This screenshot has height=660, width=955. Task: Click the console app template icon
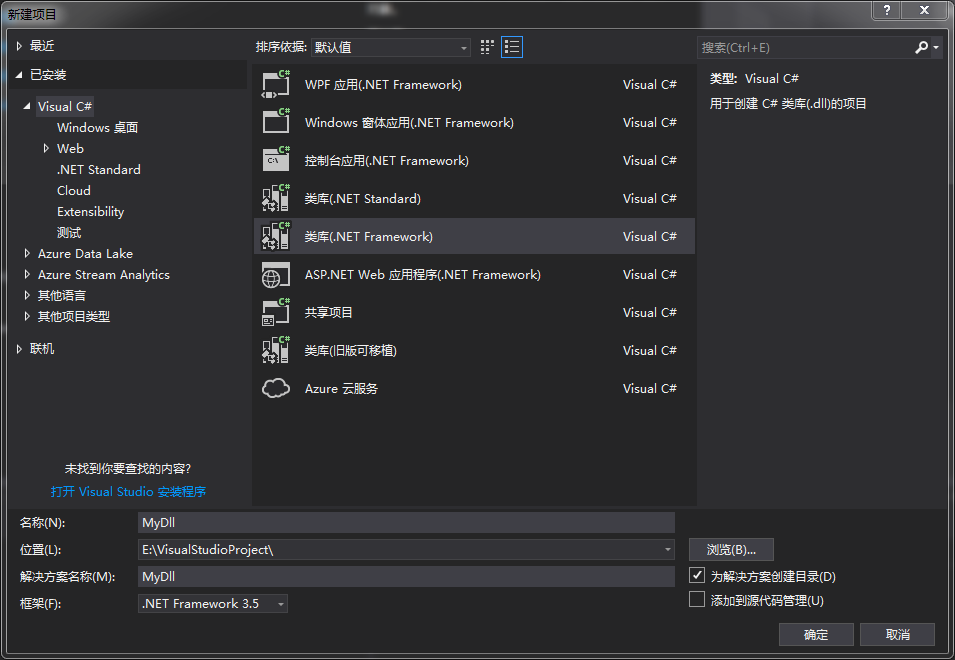276,161
